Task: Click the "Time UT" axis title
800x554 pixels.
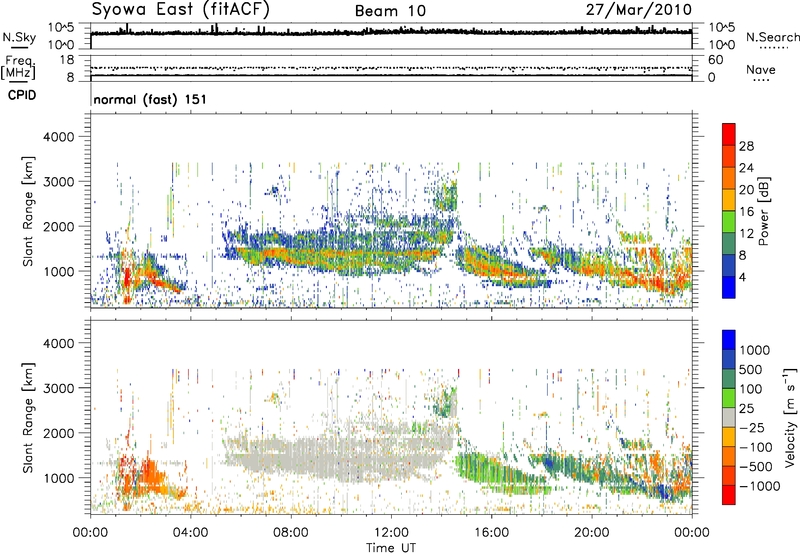Action: (391, 548)
